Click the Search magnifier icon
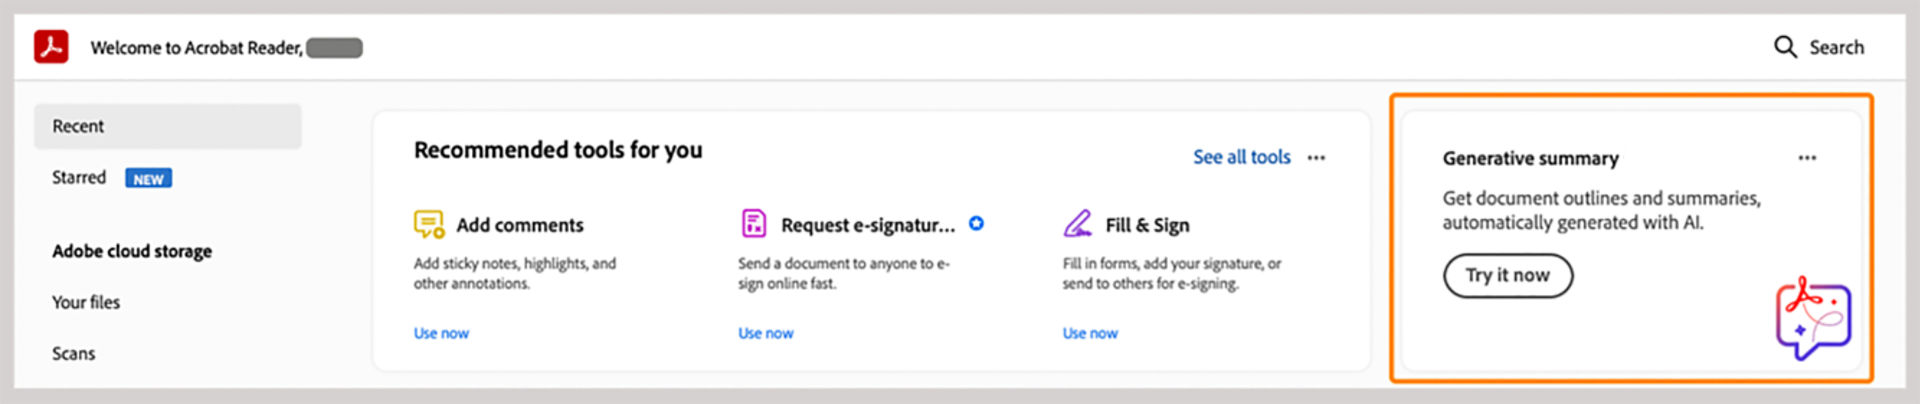 pyautogui.click(x=1785, y=47)
